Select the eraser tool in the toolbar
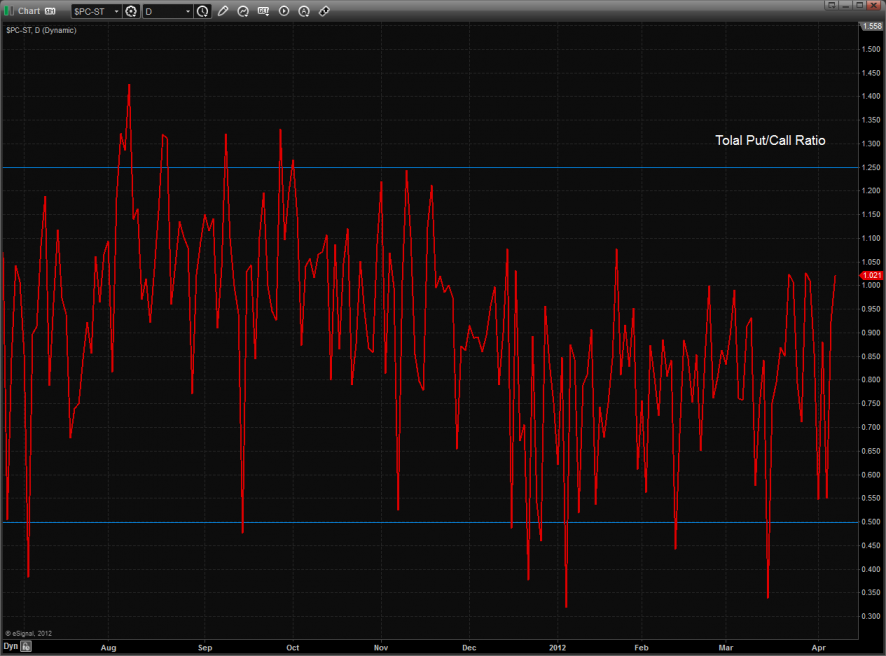 pyautogui.click(x=324, y=11)
